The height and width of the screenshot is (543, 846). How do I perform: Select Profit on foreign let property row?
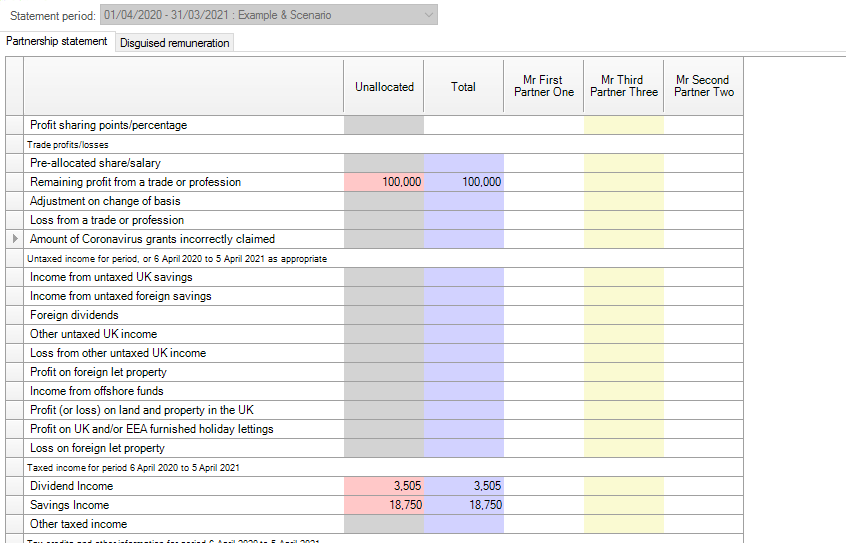(98, 372)
